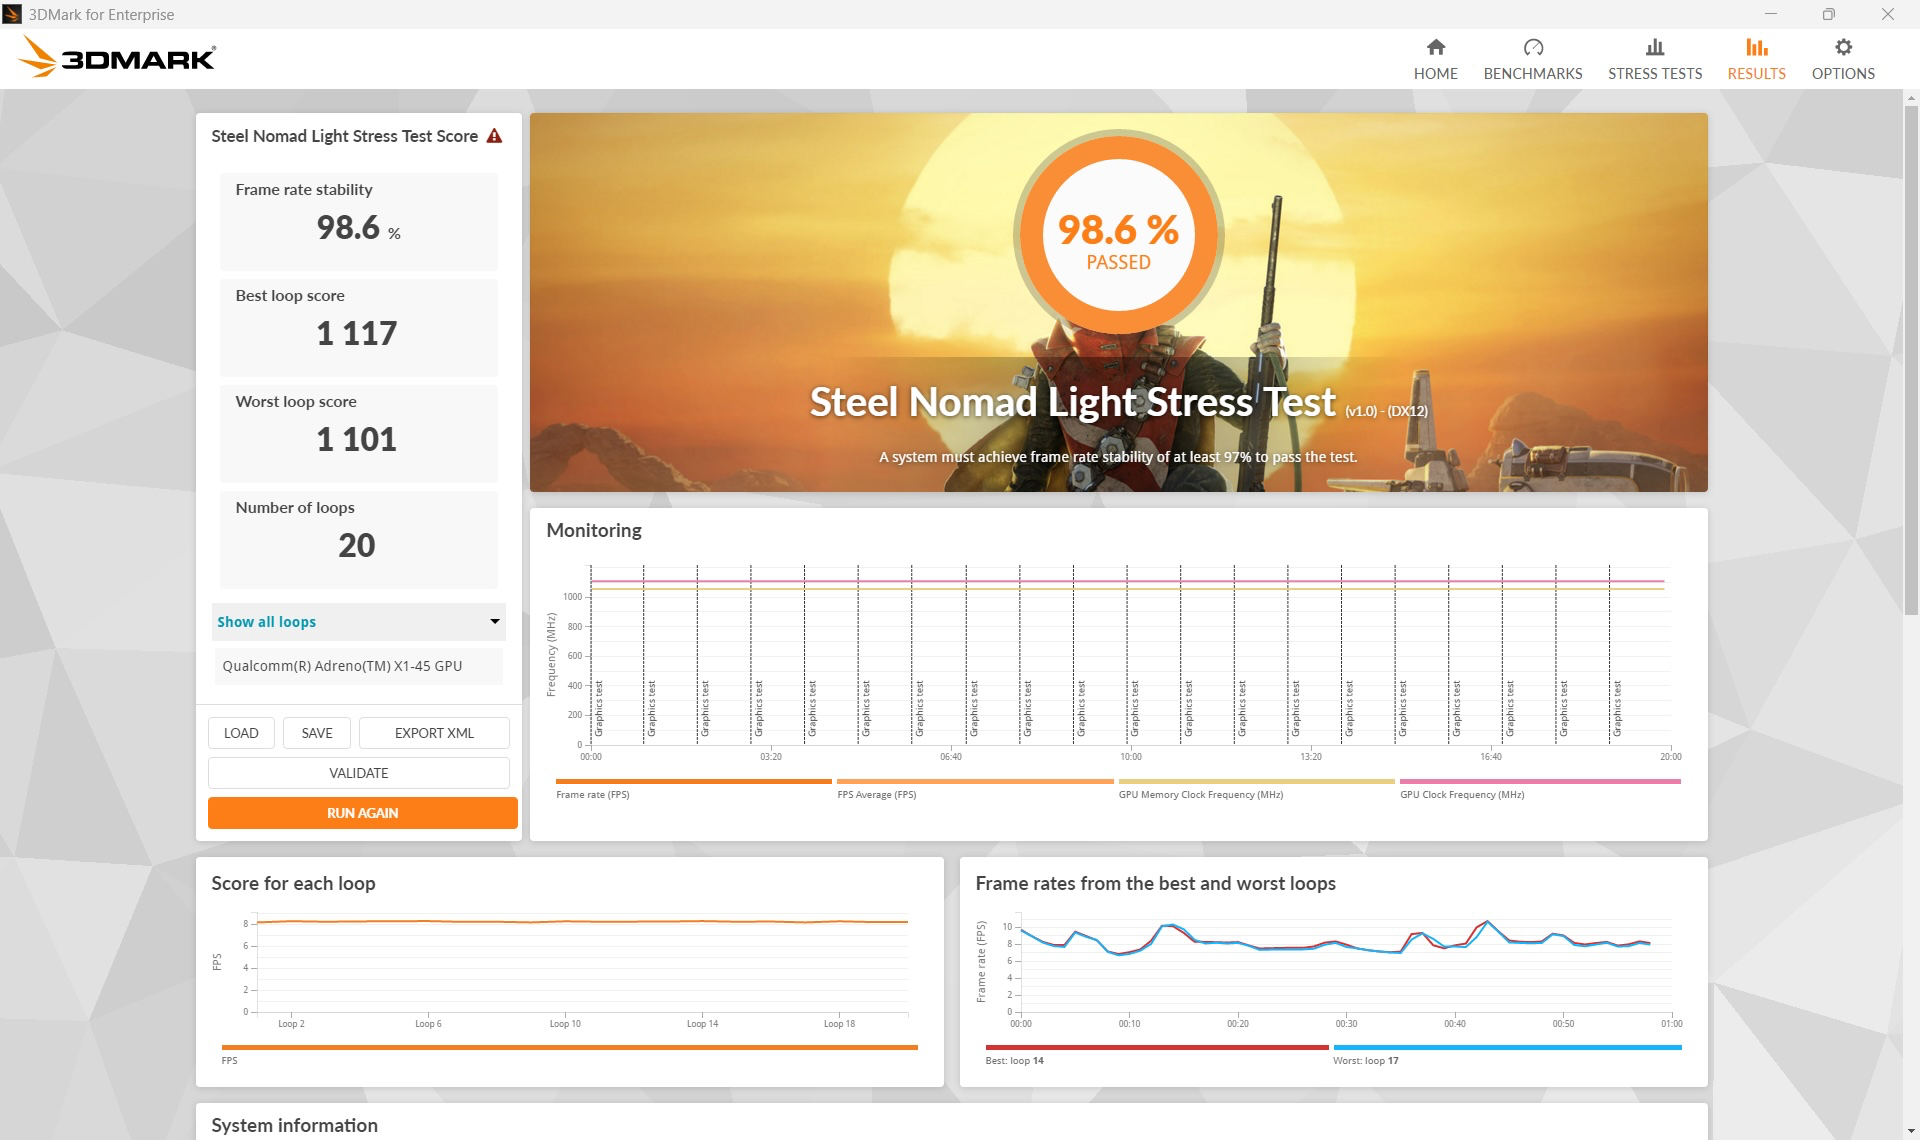Click the Steel Nomad Light Stress Test banner title
This screenshot has height=1140, width=1920.
[1072, 402]
